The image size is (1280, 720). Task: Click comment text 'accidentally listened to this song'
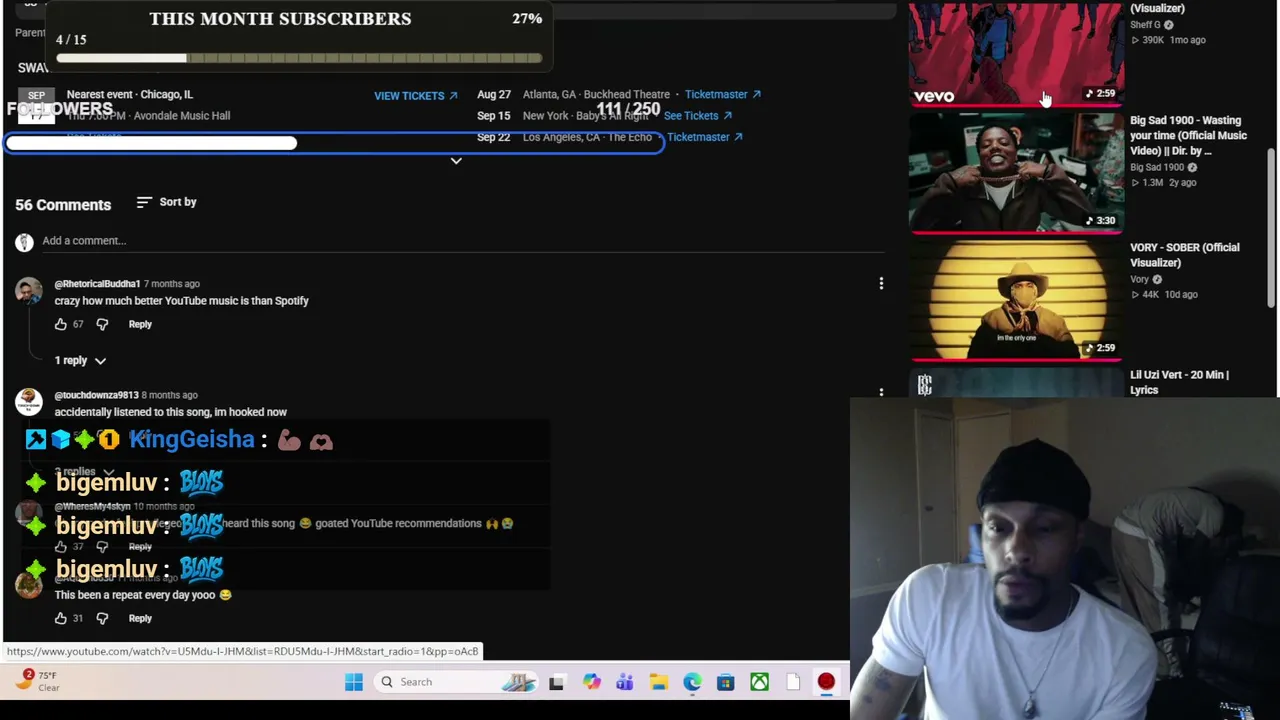170,412
